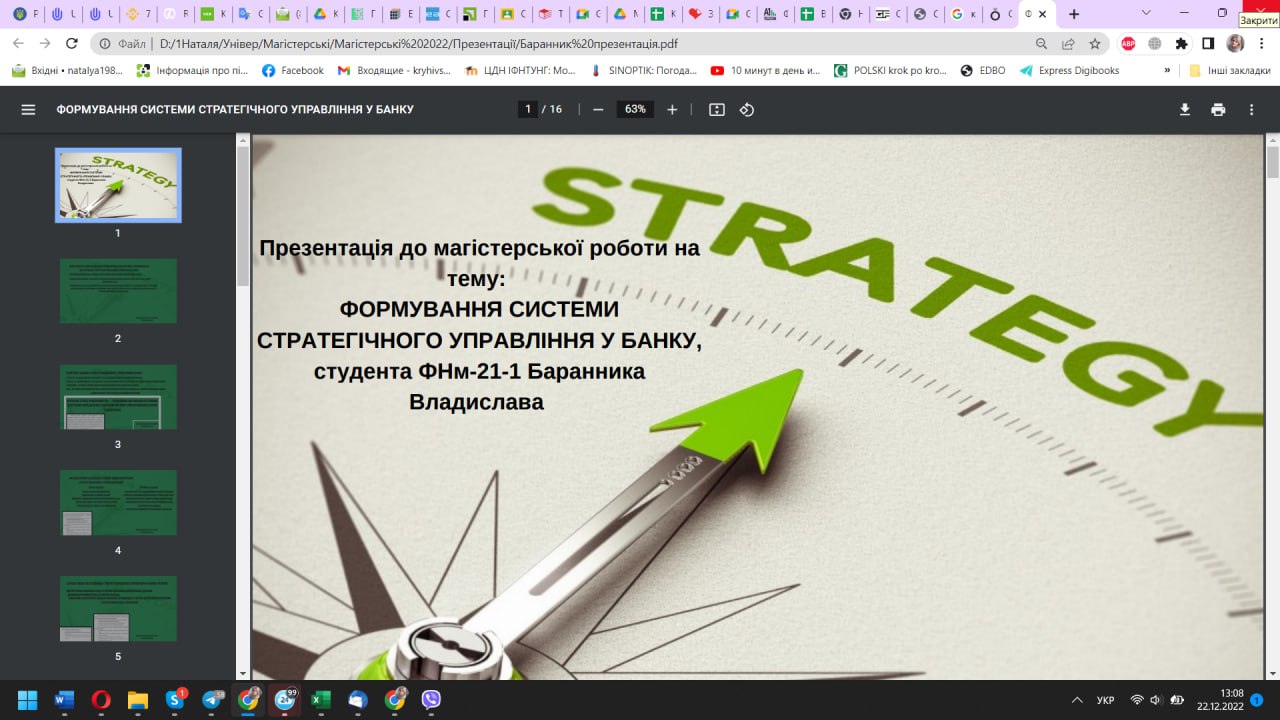1280x720 pixels.
Task: Open the PDF viewer three-dot options icon
Action: tap(1251, 109)
